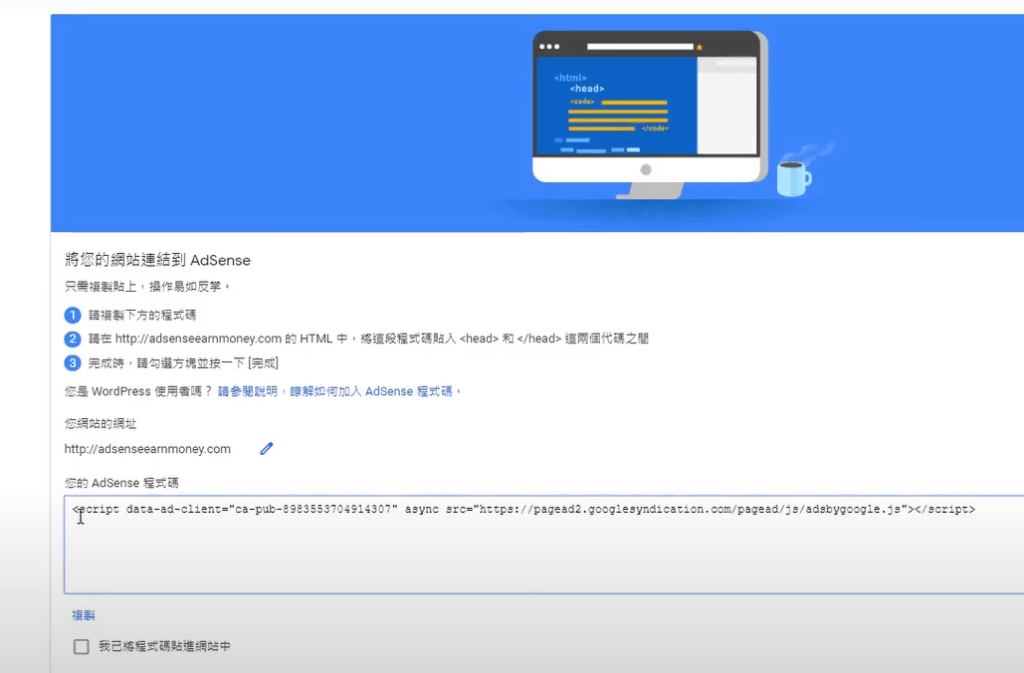Click the script tag code line
1024x673 pixels.
coord(524,509)
